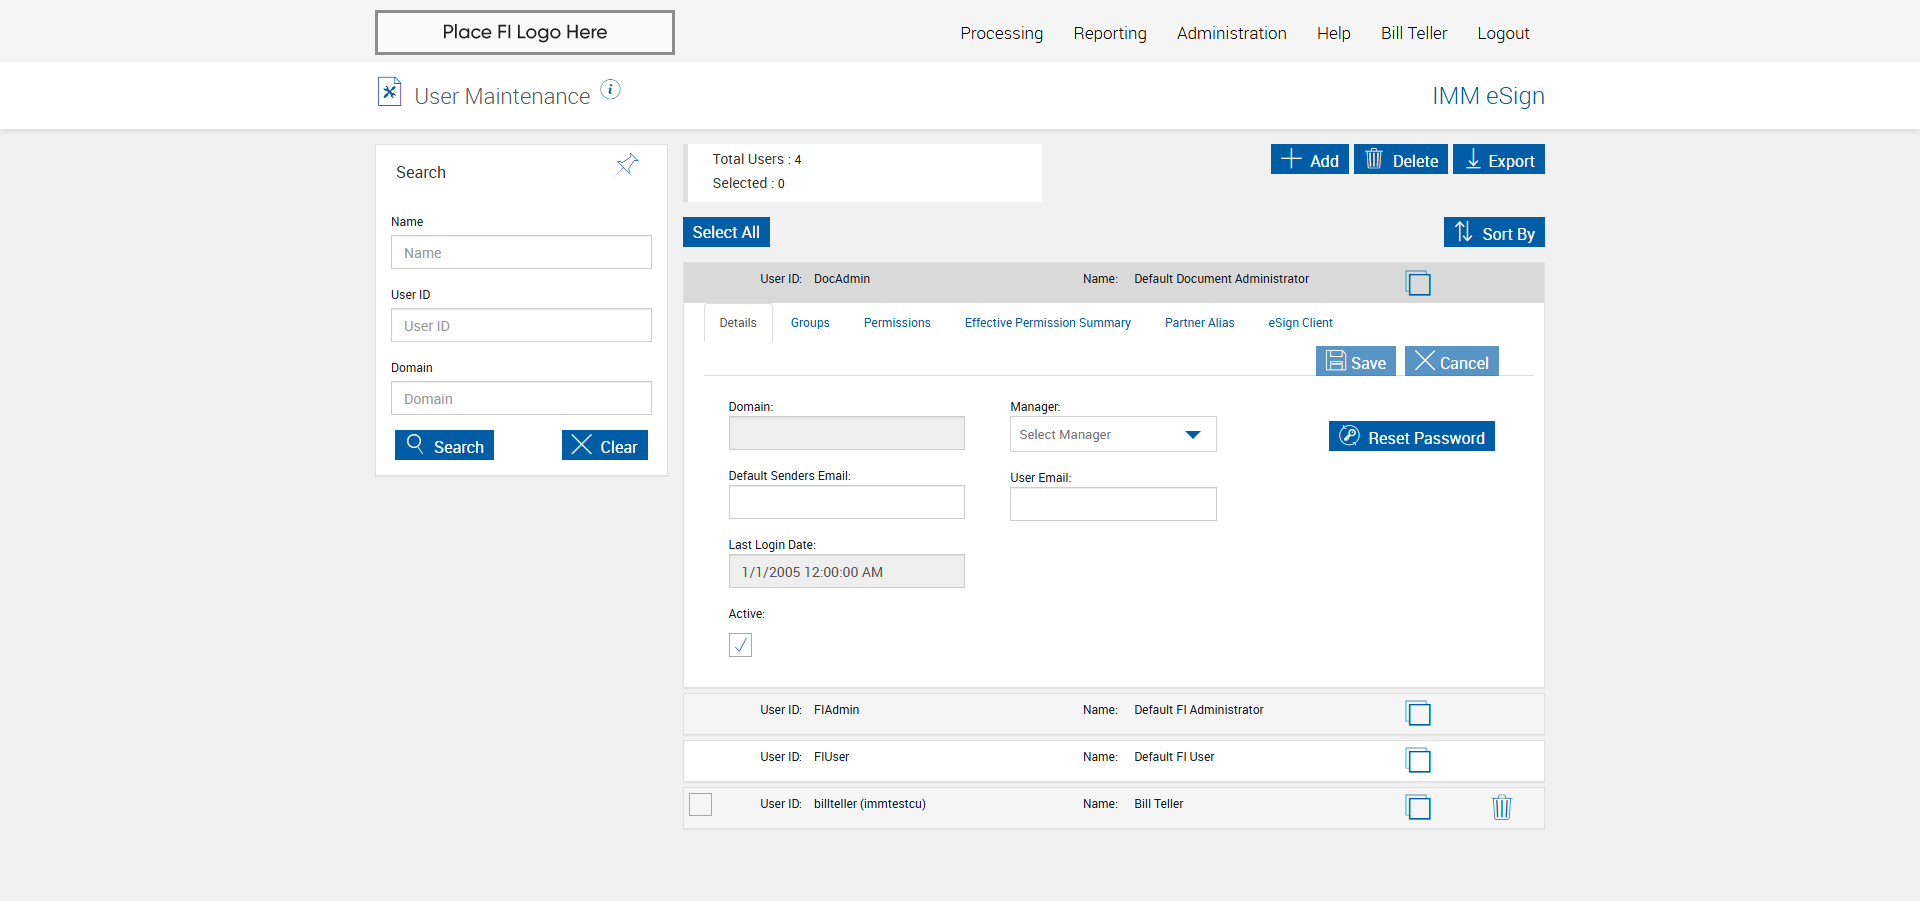This screenshot has height=901, width=1920.
Task: Click the User ID search field
Action: (521, 326)
